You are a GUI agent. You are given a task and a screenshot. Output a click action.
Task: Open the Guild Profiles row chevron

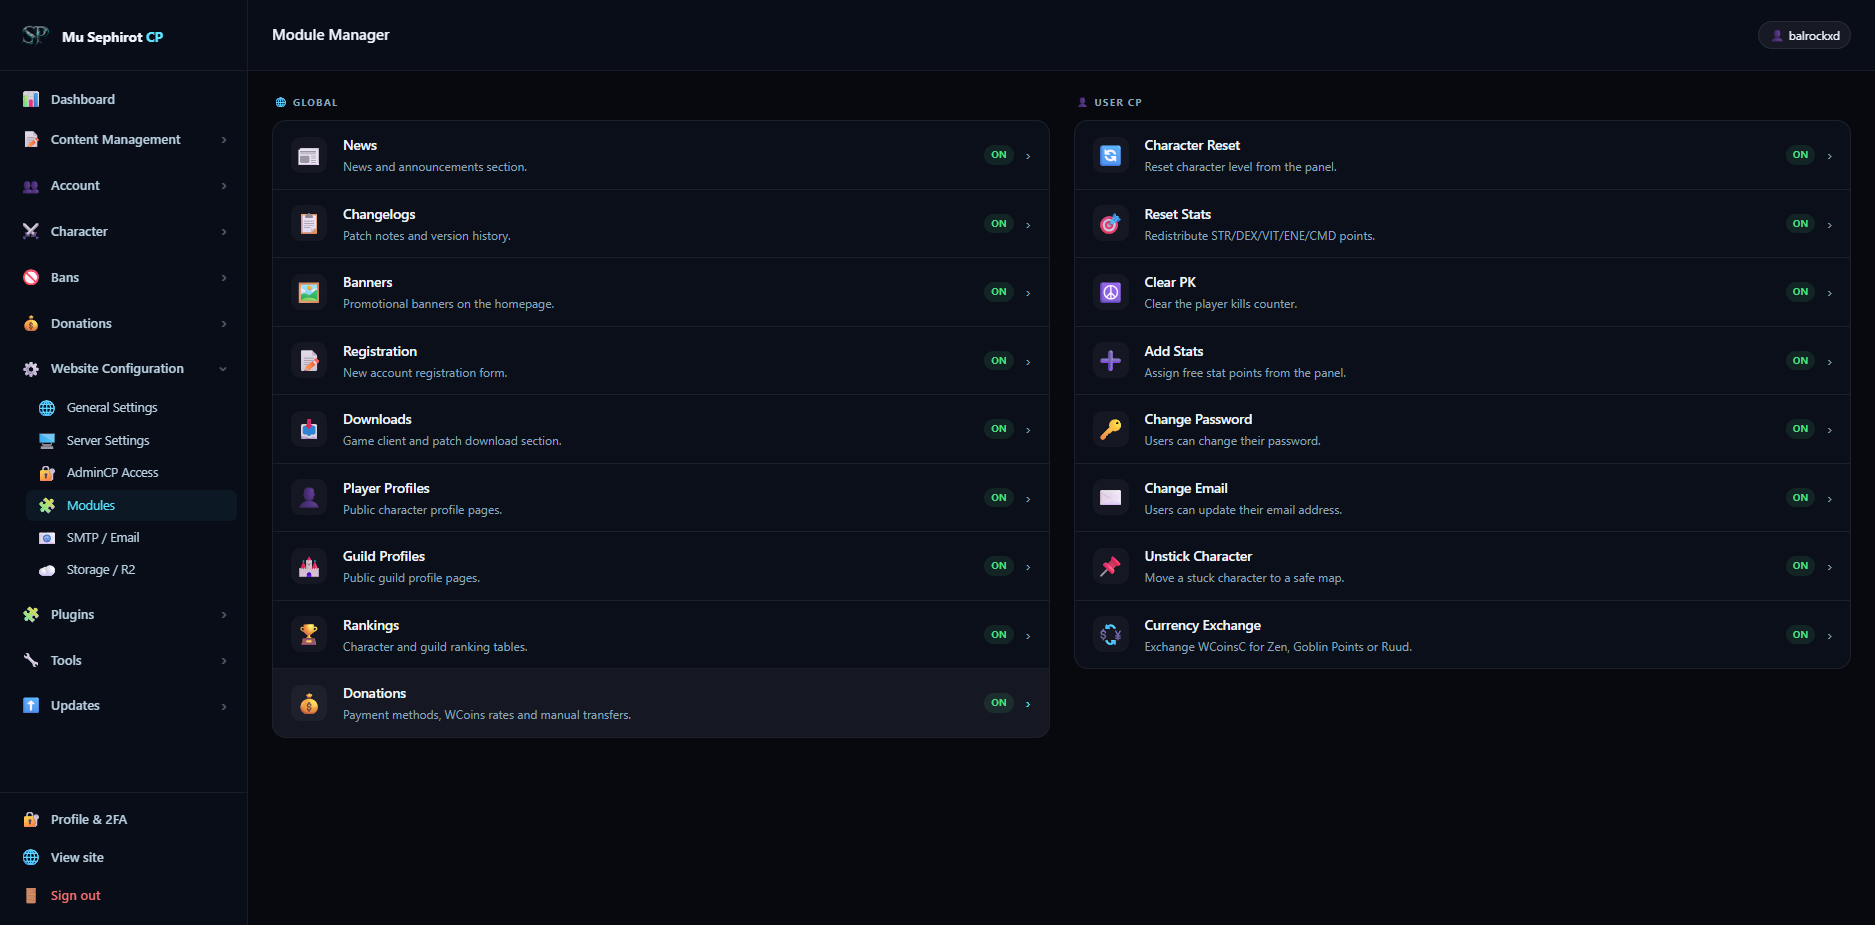[1028, 567]
